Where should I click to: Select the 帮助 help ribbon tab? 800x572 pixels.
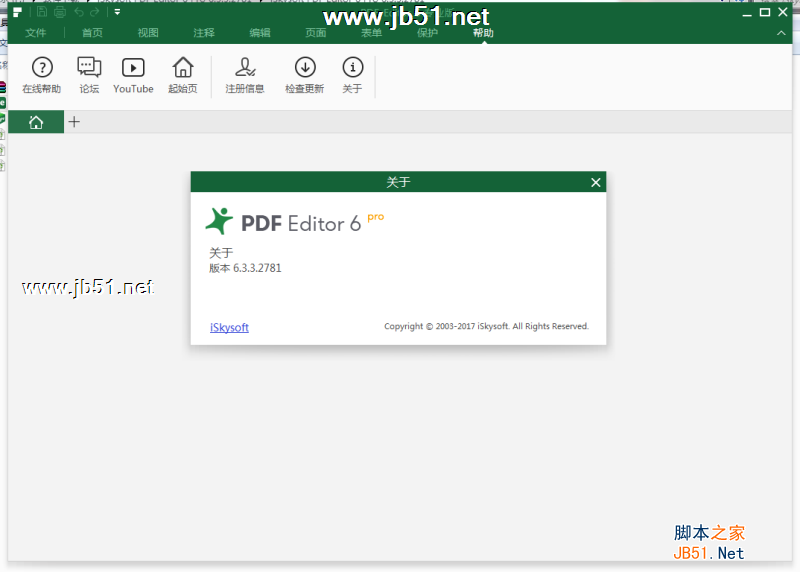[x=483, y=33]
